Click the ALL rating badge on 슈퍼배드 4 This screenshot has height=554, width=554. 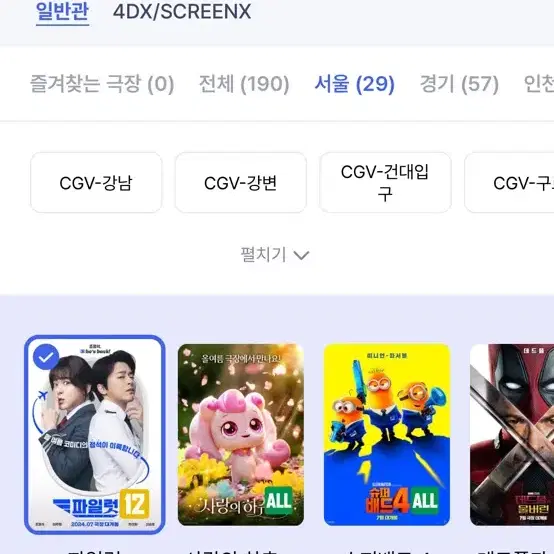click(425, 501)
